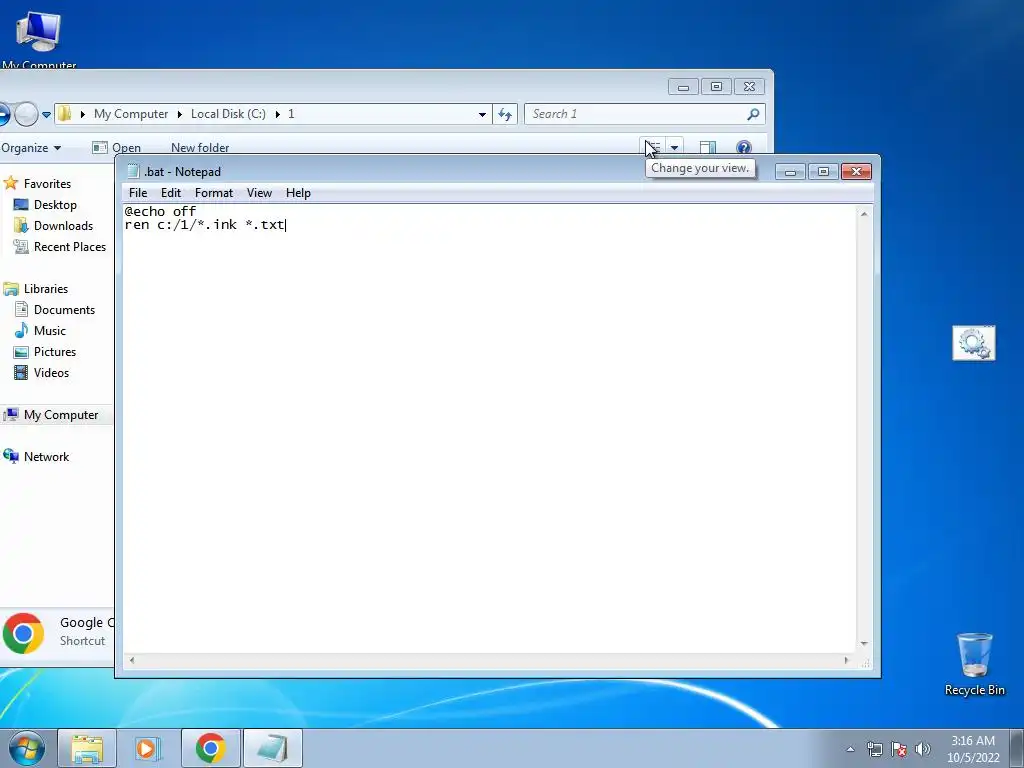Click the Explorer help question mark icon
Viewport: 1024px width, 768px height.
743,148
